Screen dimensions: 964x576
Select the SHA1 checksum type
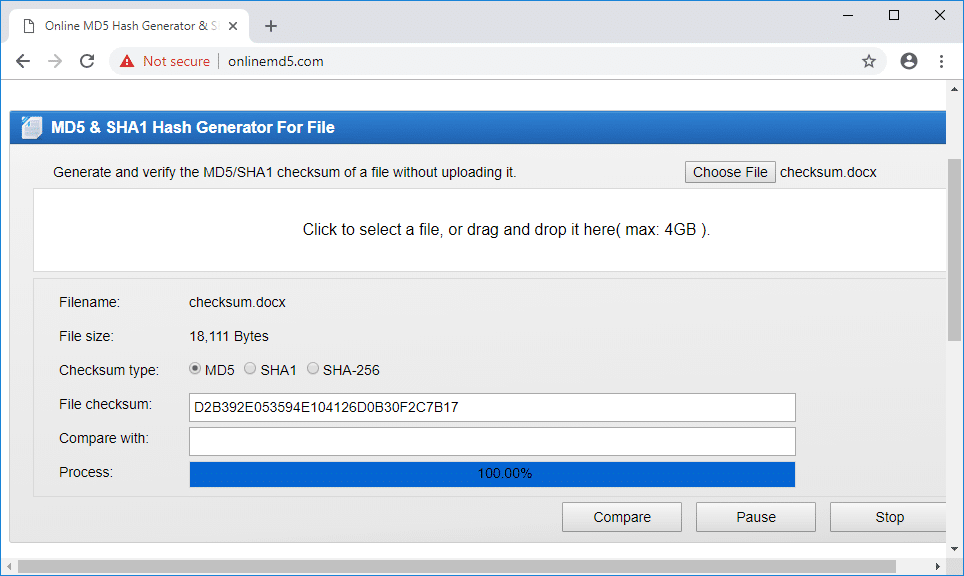pyautogui.click(x=250, y=368)
